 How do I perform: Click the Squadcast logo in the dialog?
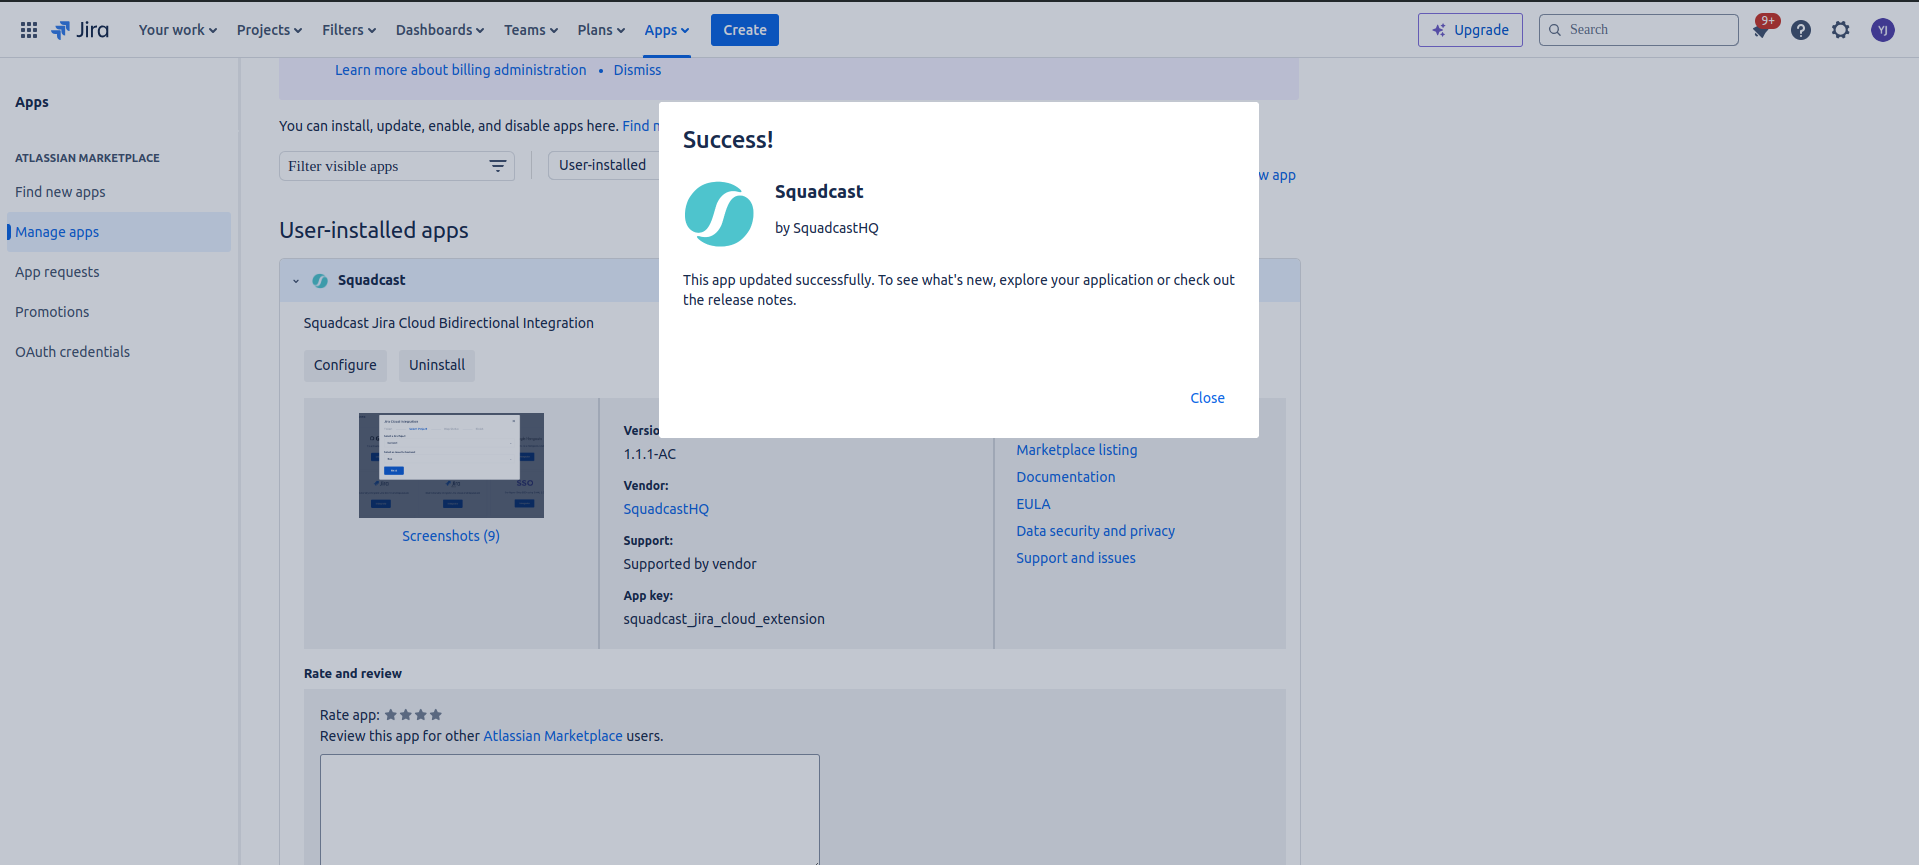(719, 214)
